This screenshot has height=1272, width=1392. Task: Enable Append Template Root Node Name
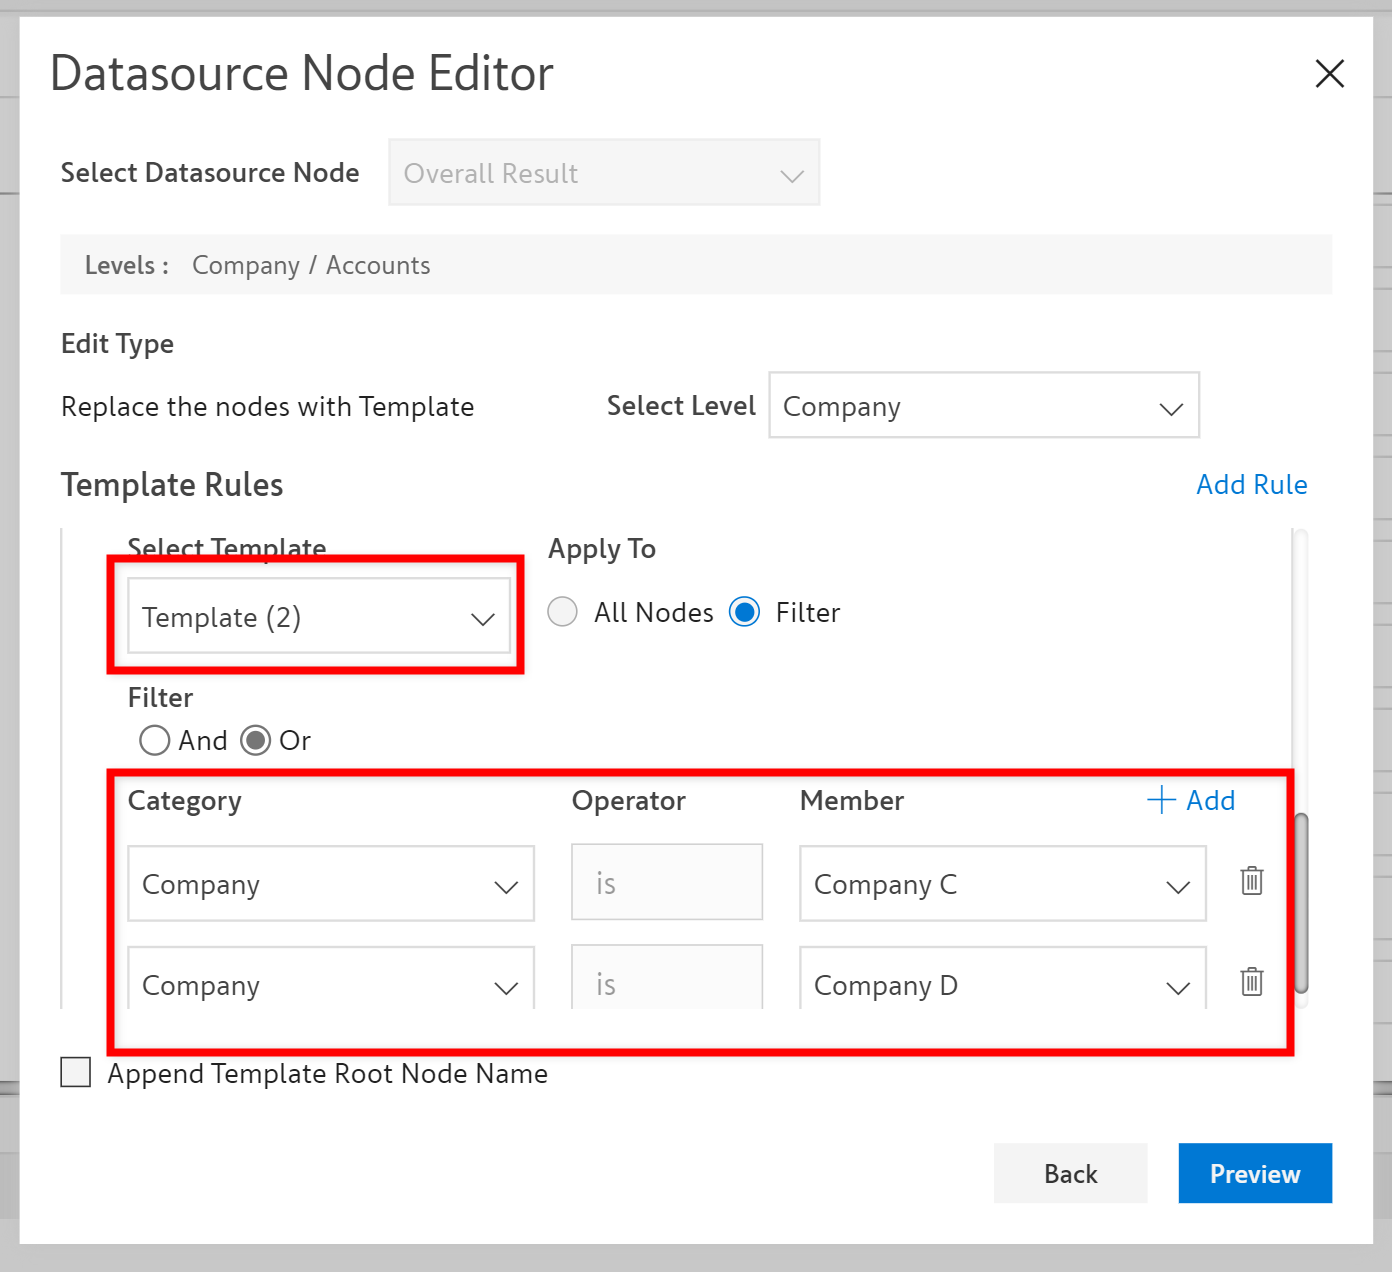click(x=76, y=1072)
